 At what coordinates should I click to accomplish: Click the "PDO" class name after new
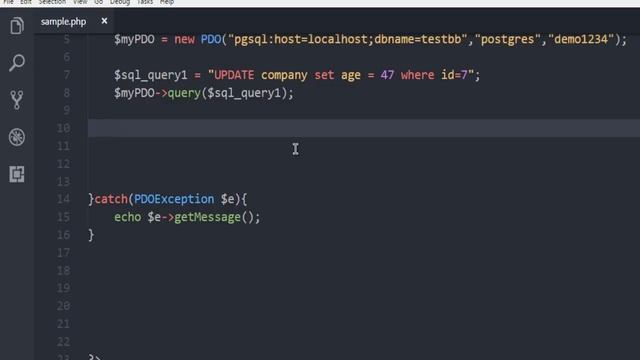tap(211, 40)
